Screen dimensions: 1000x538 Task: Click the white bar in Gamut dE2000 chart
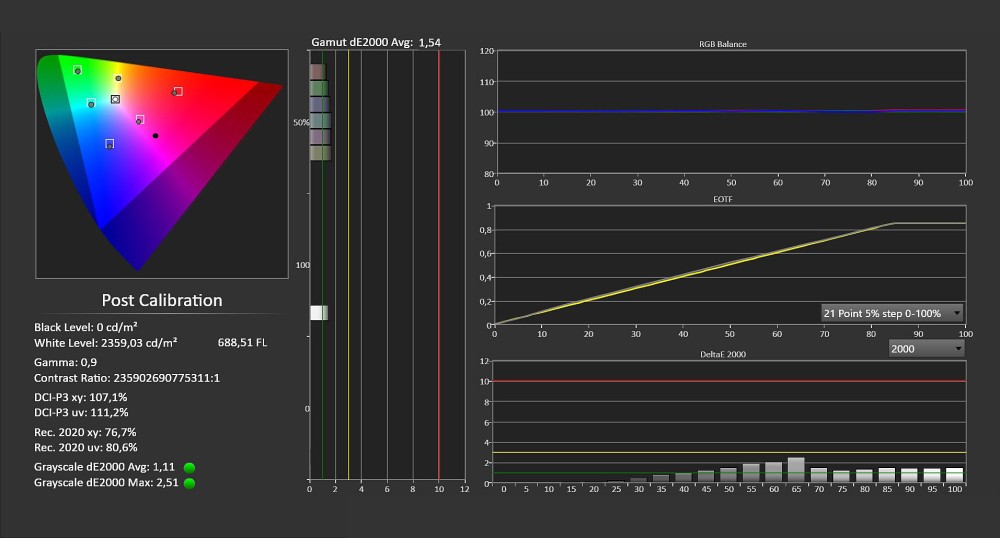click(318, 313)
